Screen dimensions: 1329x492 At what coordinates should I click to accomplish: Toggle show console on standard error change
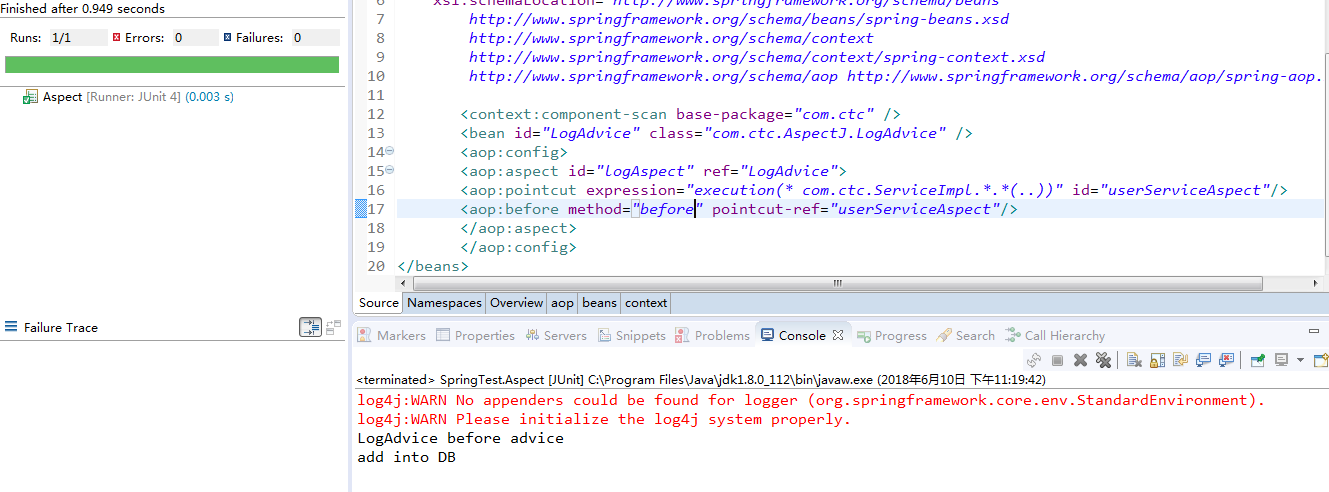pyautogui.click(x=1226, y=360)
